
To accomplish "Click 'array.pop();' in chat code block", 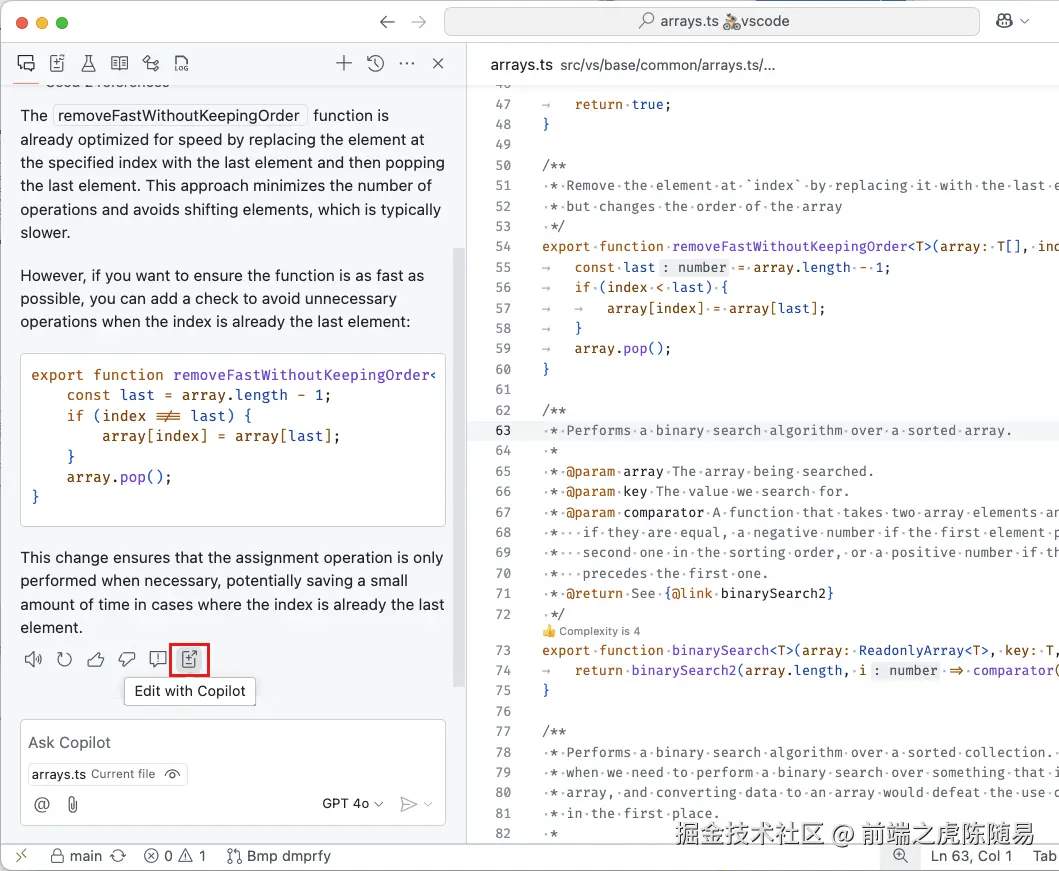I will 119,477.
